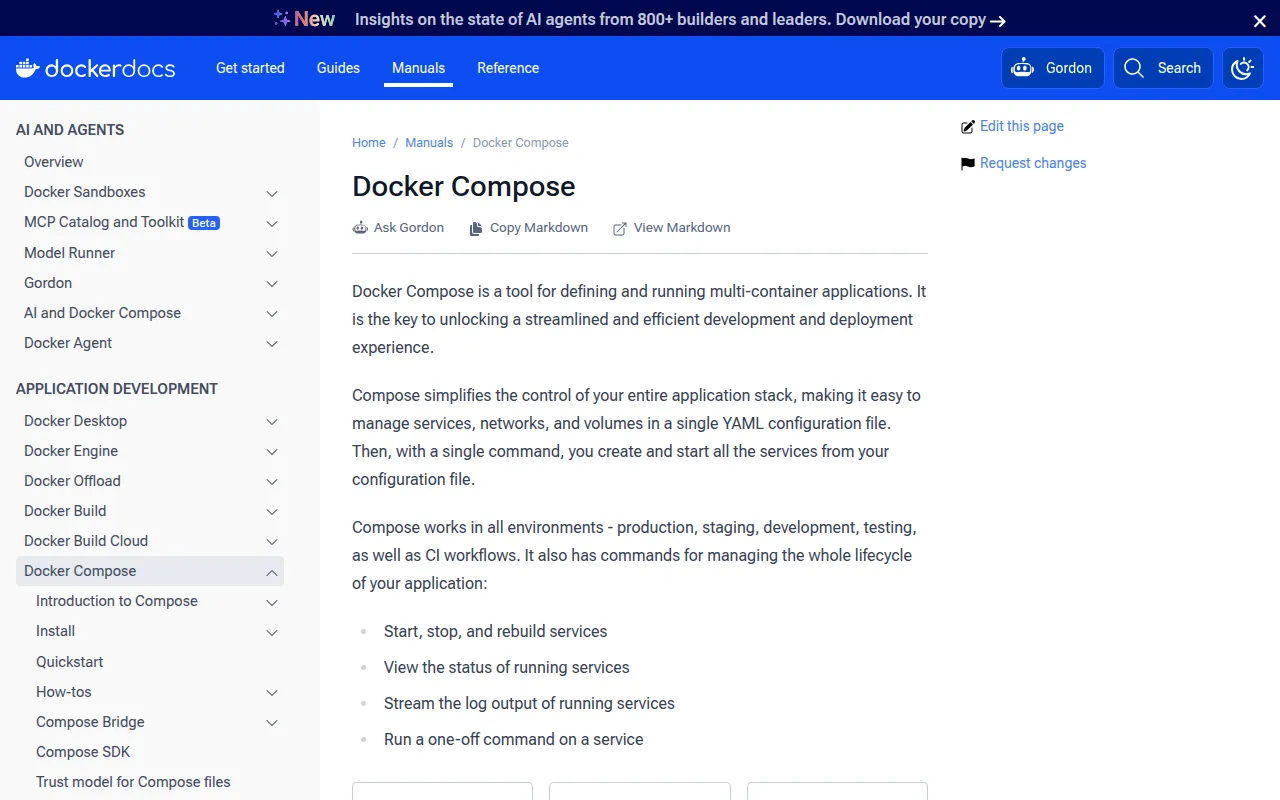Viewport: 1280px width, 800px height.
Task: Expand AI and Docker Compose chevron
Action: [272, 314]
